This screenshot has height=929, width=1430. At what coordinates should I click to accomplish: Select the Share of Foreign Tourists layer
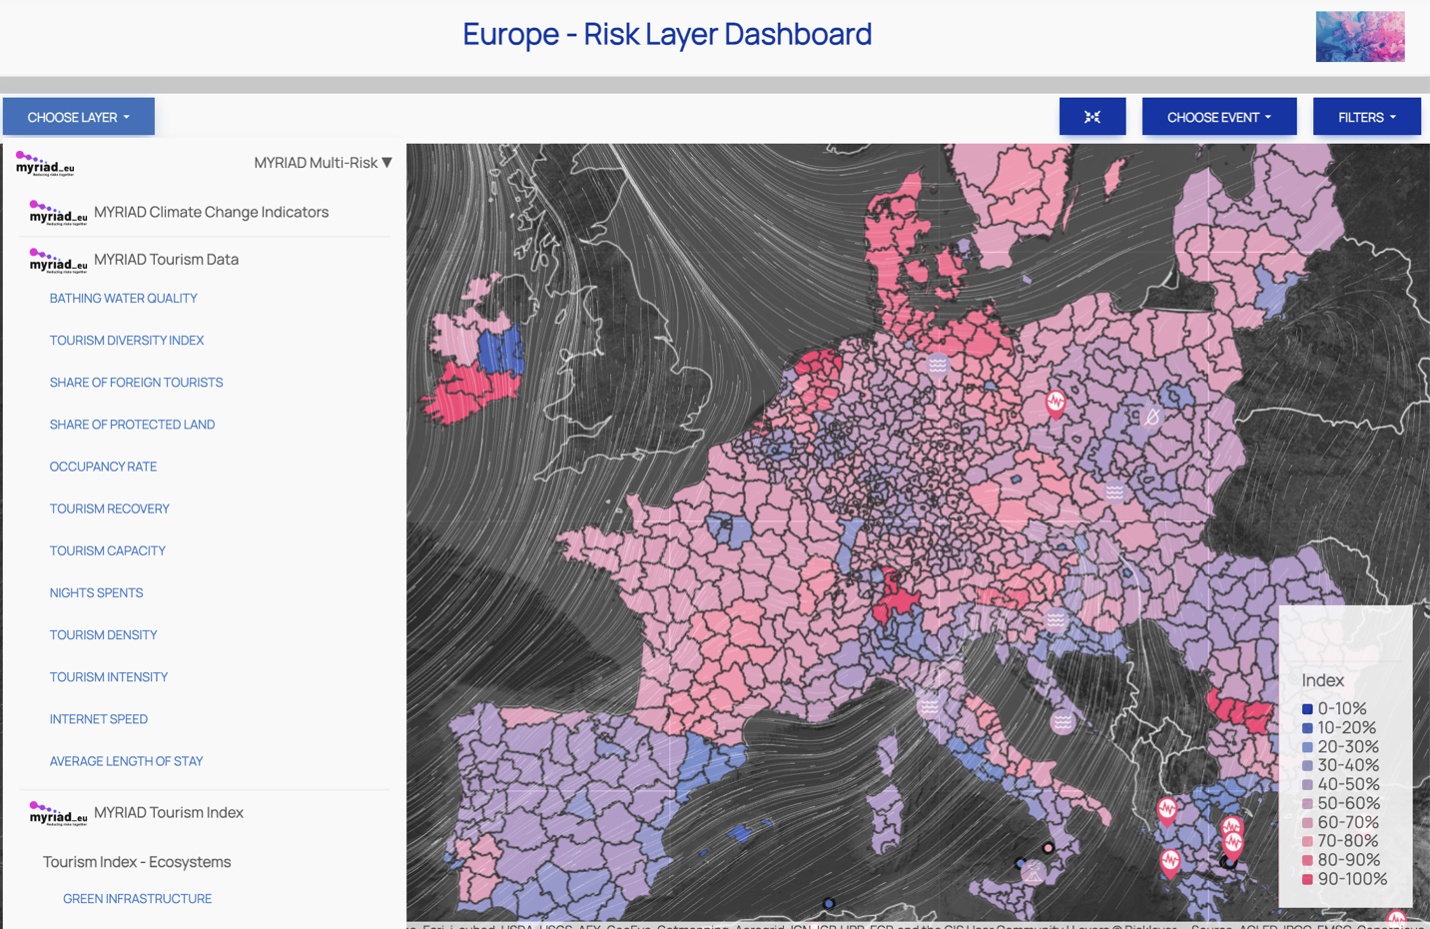[x=136, y=382]
